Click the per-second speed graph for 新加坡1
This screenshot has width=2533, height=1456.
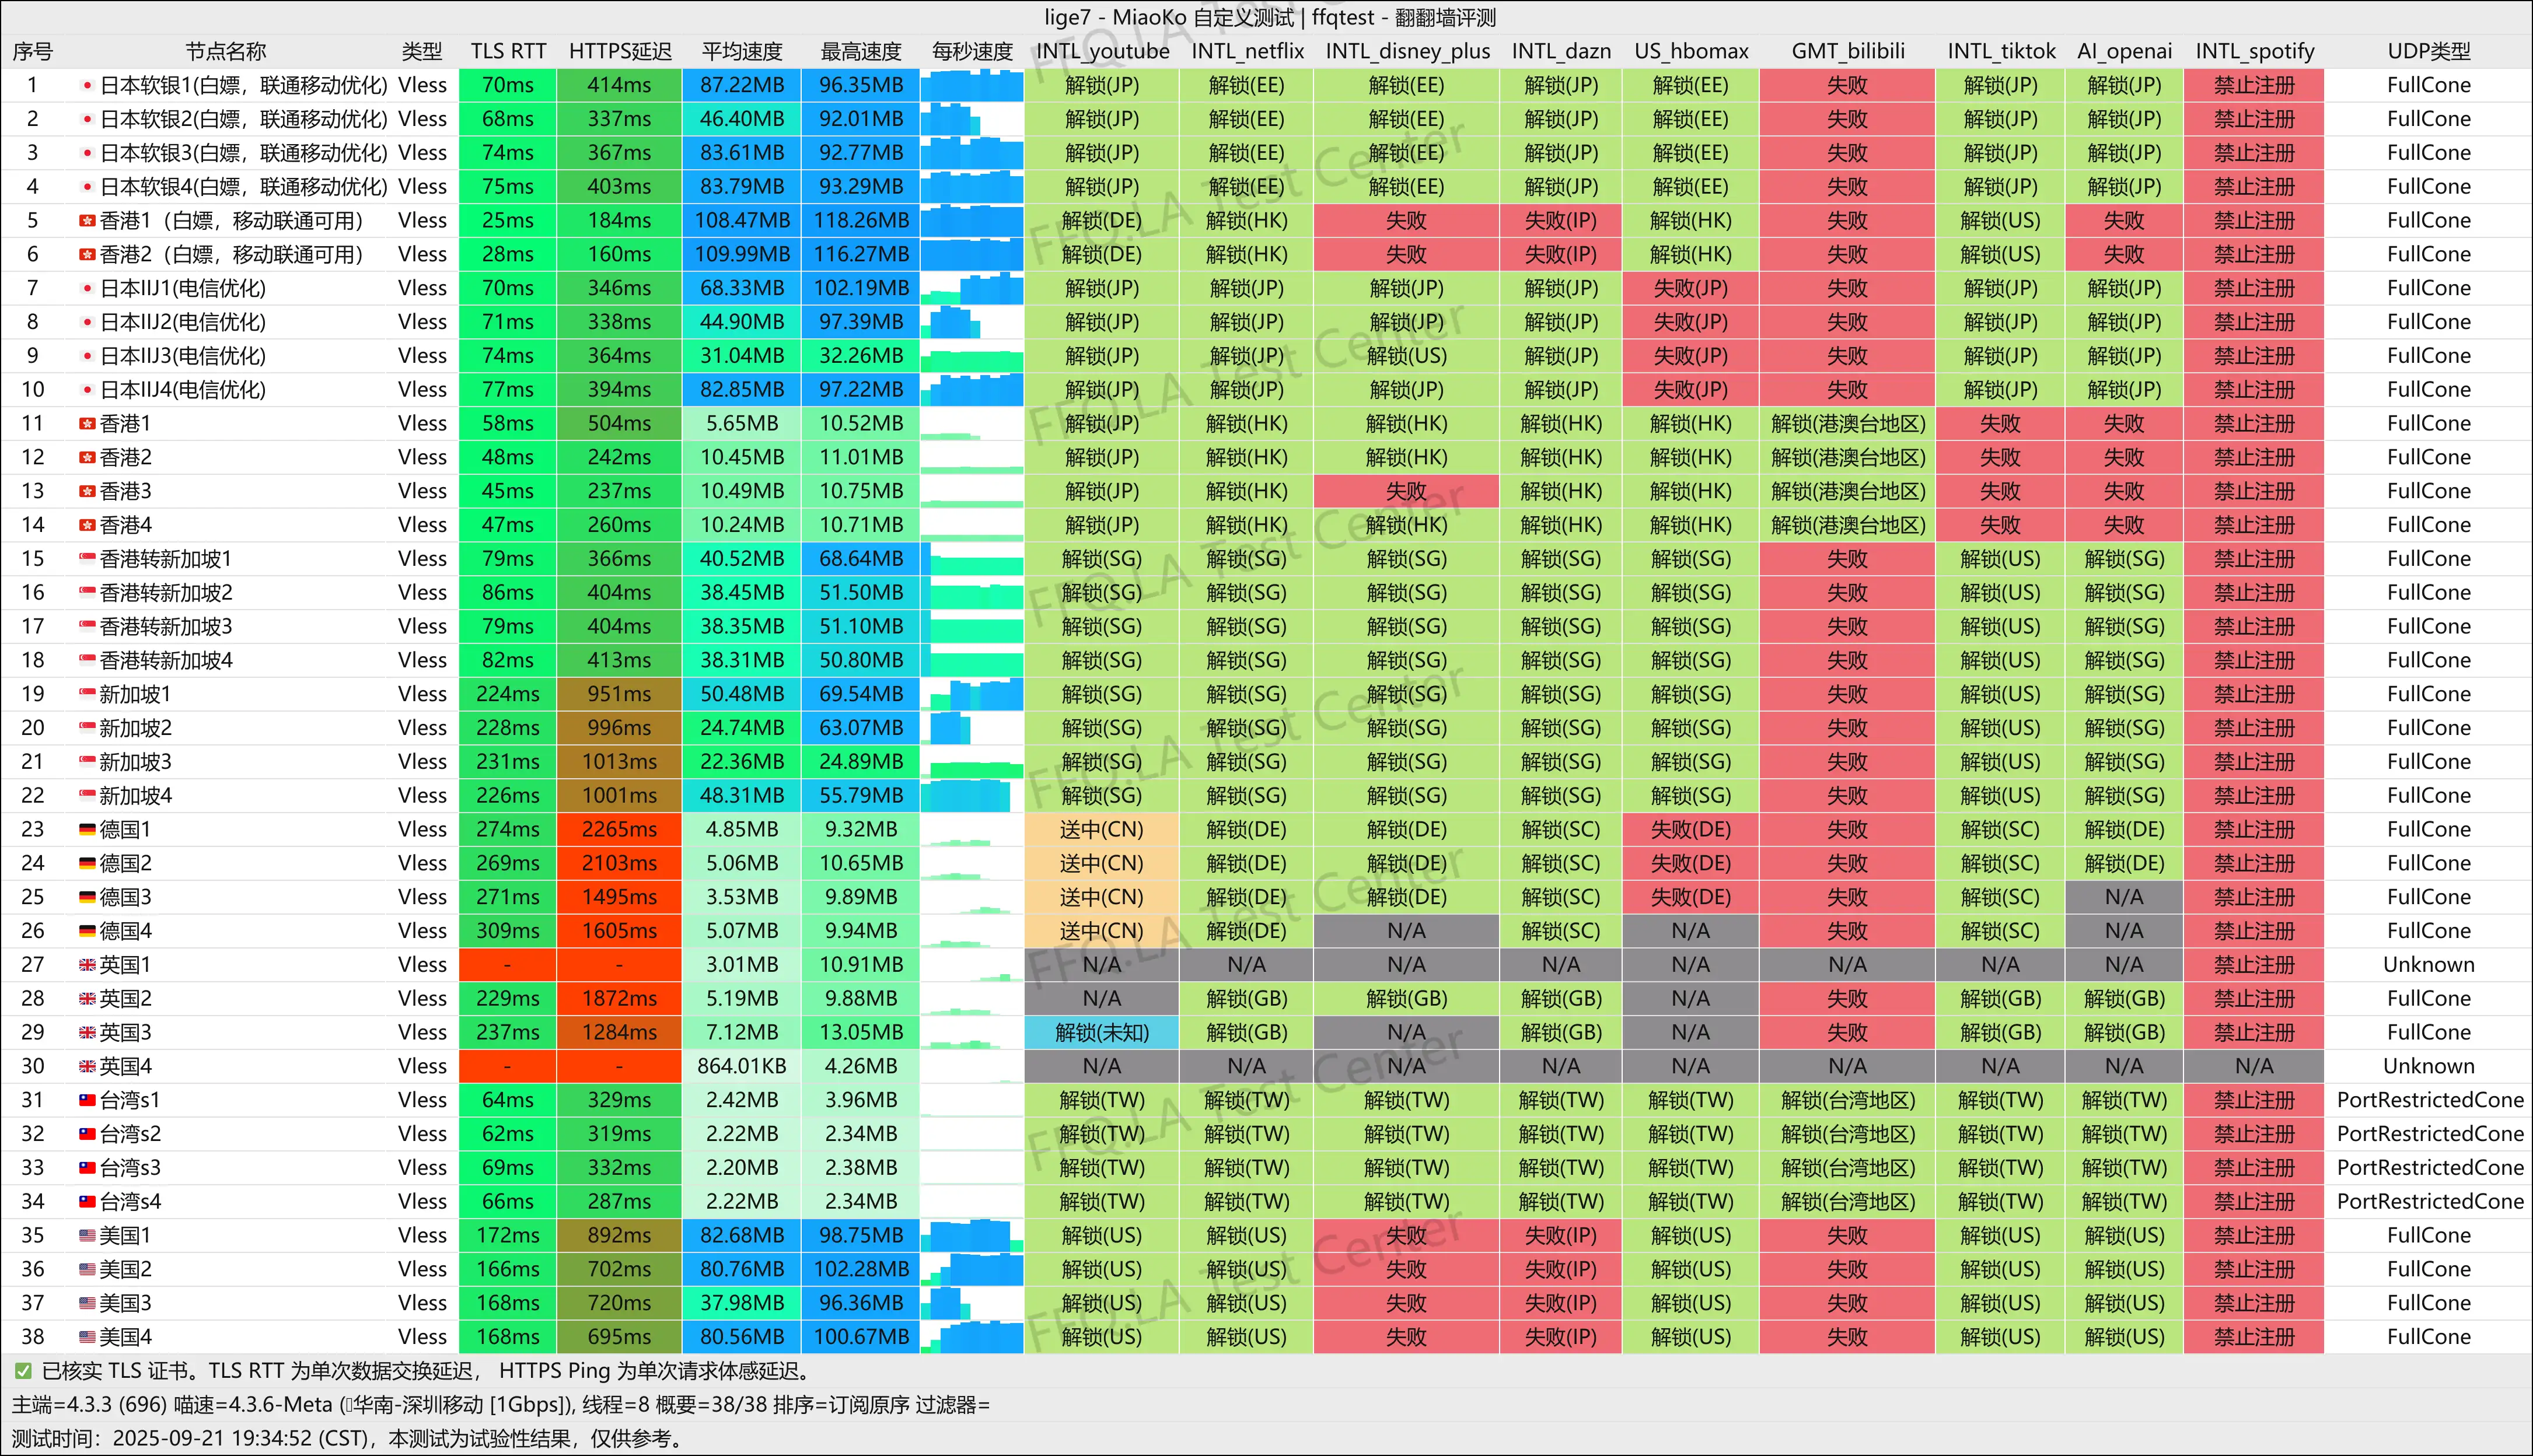tap(972, 694)
